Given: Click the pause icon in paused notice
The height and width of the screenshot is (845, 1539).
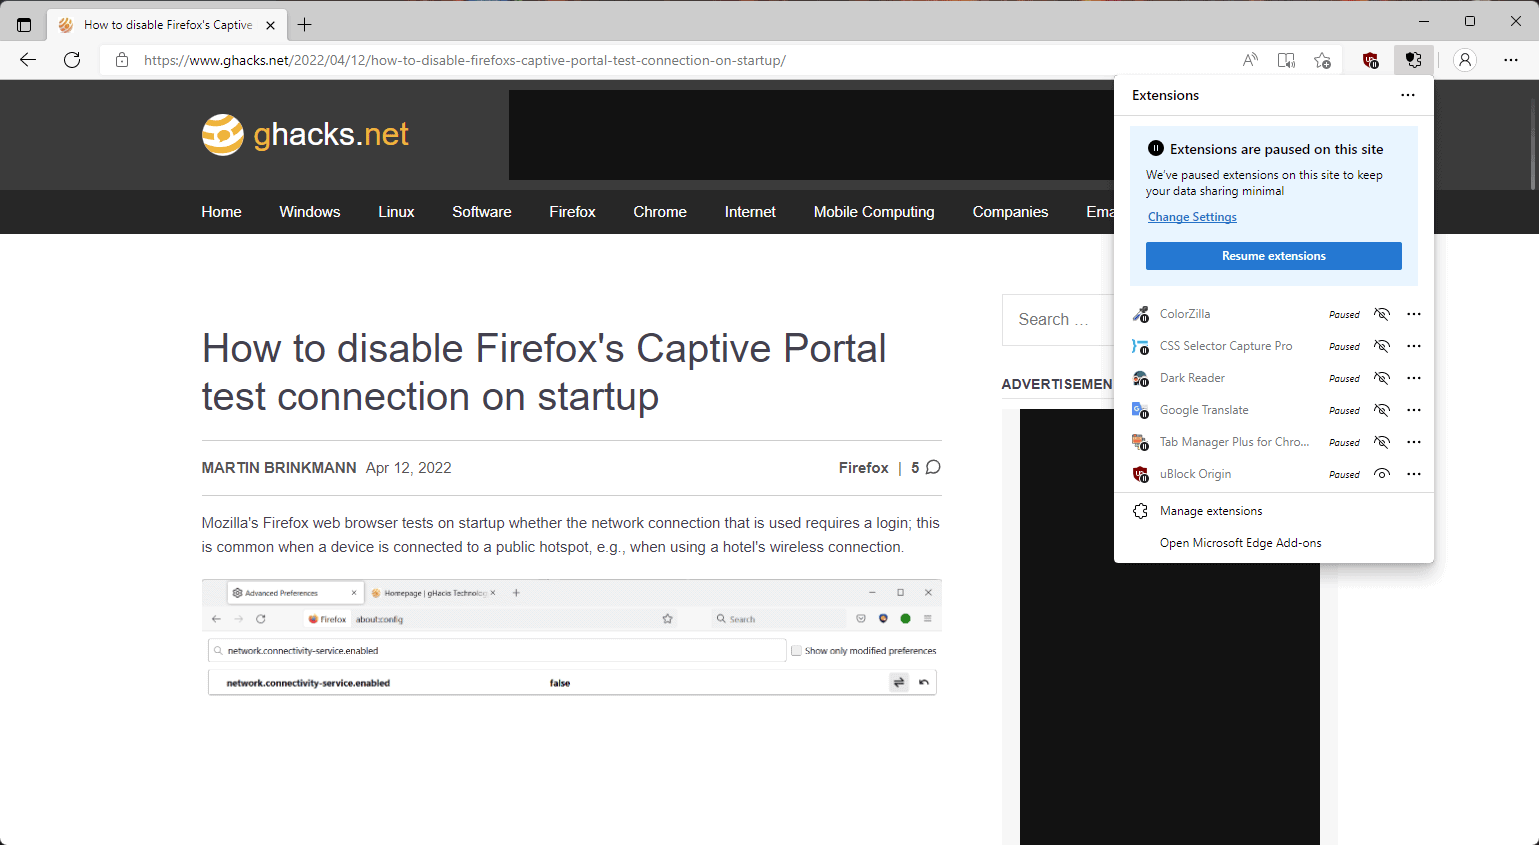Looking at the screenshot, I should [1155, 148].
